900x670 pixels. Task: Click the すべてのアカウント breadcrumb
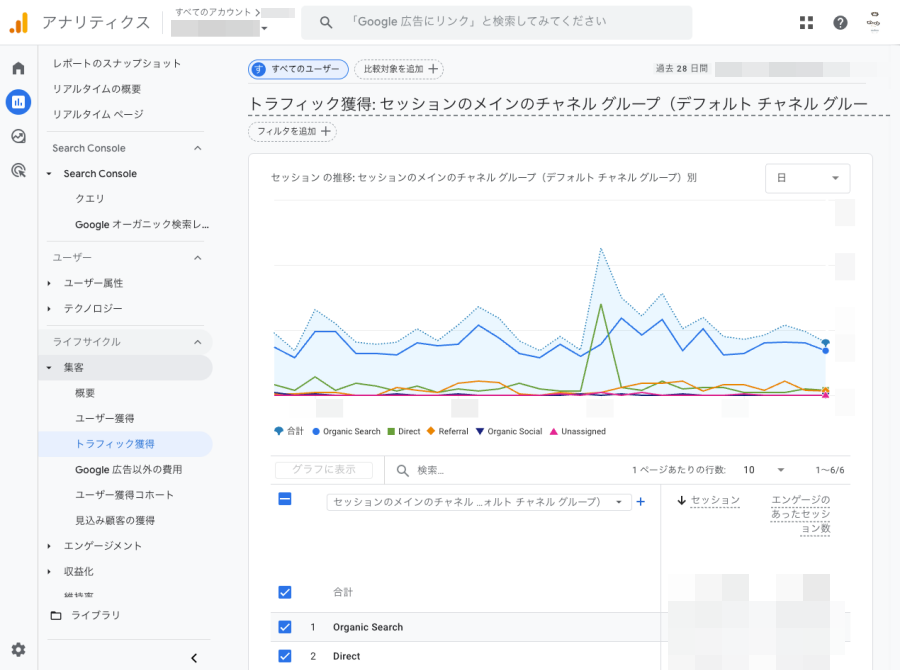click(213, 12)
